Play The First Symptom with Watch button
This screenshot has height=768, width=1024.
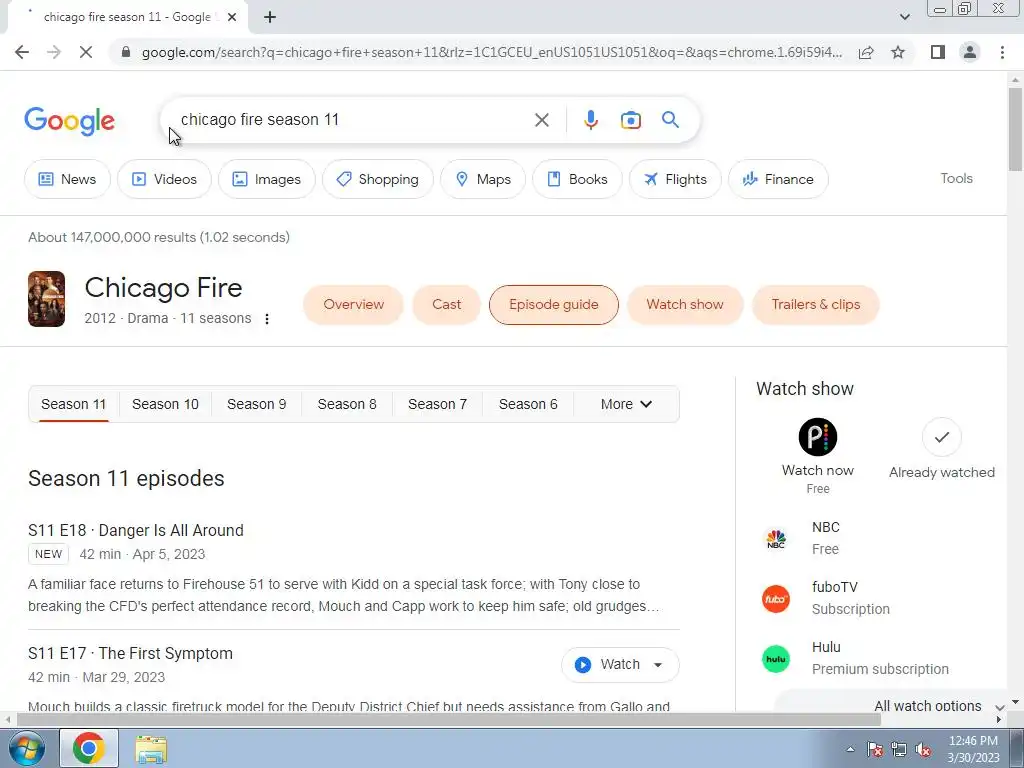(608, 665)
